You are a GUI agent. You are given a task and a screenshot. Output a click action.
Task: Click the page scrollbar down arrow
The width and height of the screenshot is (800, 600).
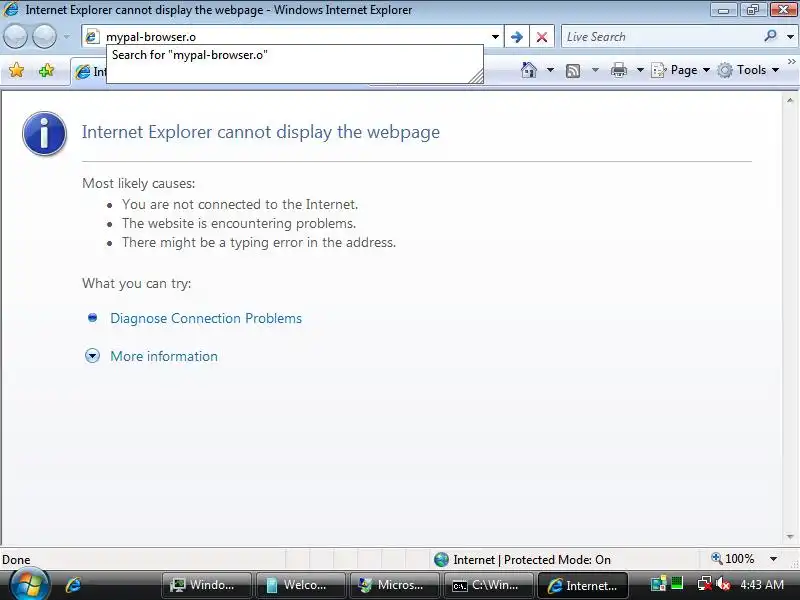(790, 537)
